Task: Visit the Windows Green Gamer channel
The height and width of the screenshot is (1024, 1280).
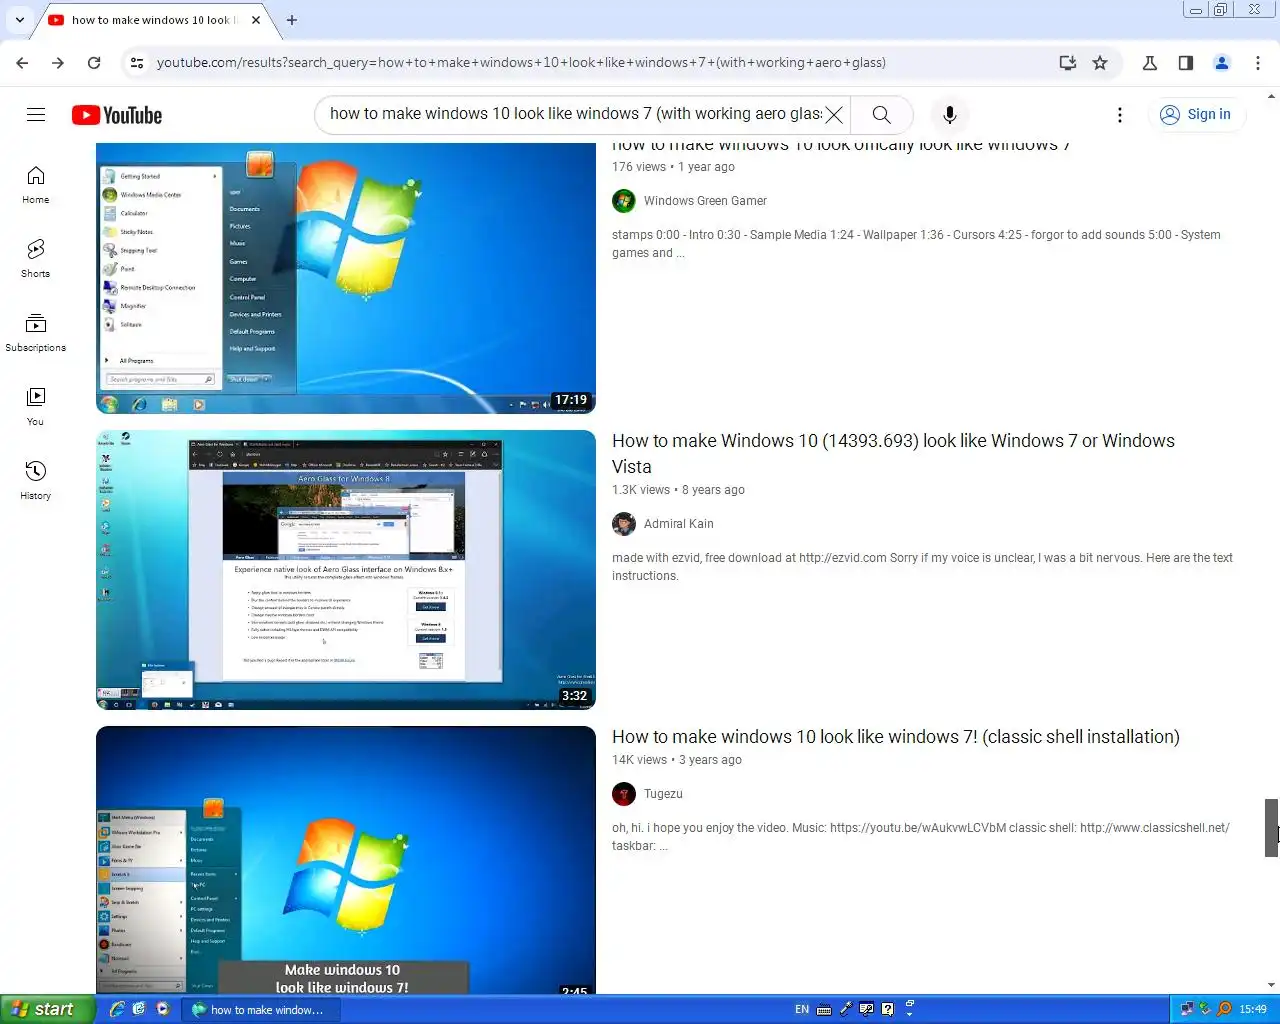Action: point(705,201)
